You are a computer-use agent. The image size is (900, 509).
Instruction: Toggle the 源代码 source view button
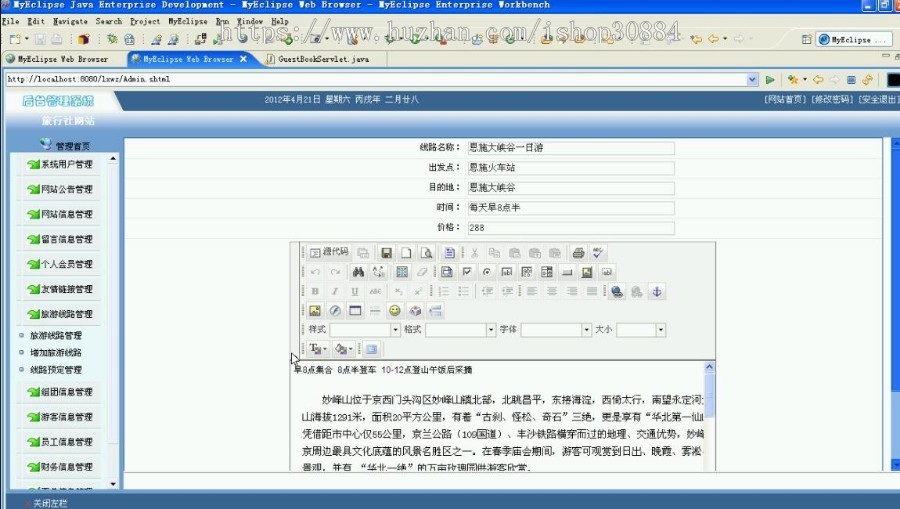click(329, 252)
